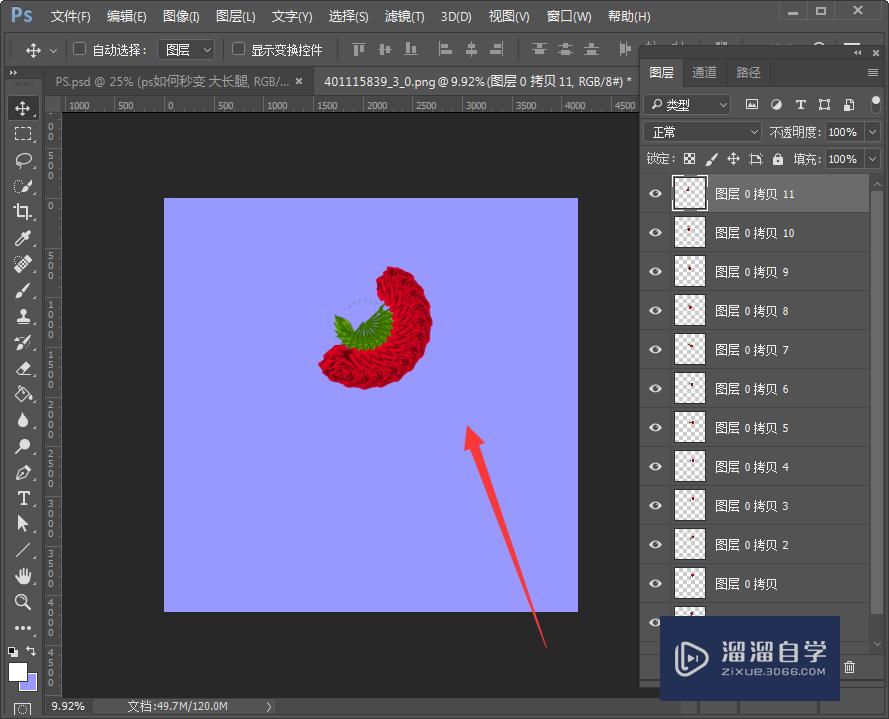Select the Blur tool
Viewport: 889px width, 719px height.
[x=23, y=420]
